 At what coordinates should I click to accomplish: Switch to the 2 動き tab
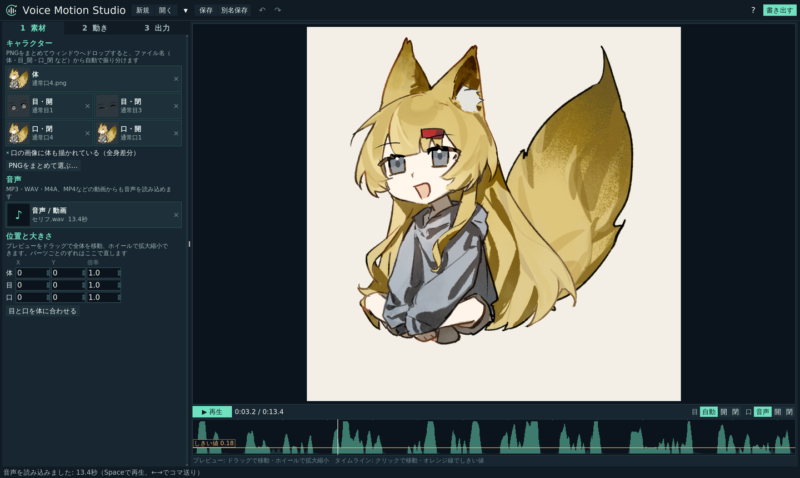coord(95,28)
